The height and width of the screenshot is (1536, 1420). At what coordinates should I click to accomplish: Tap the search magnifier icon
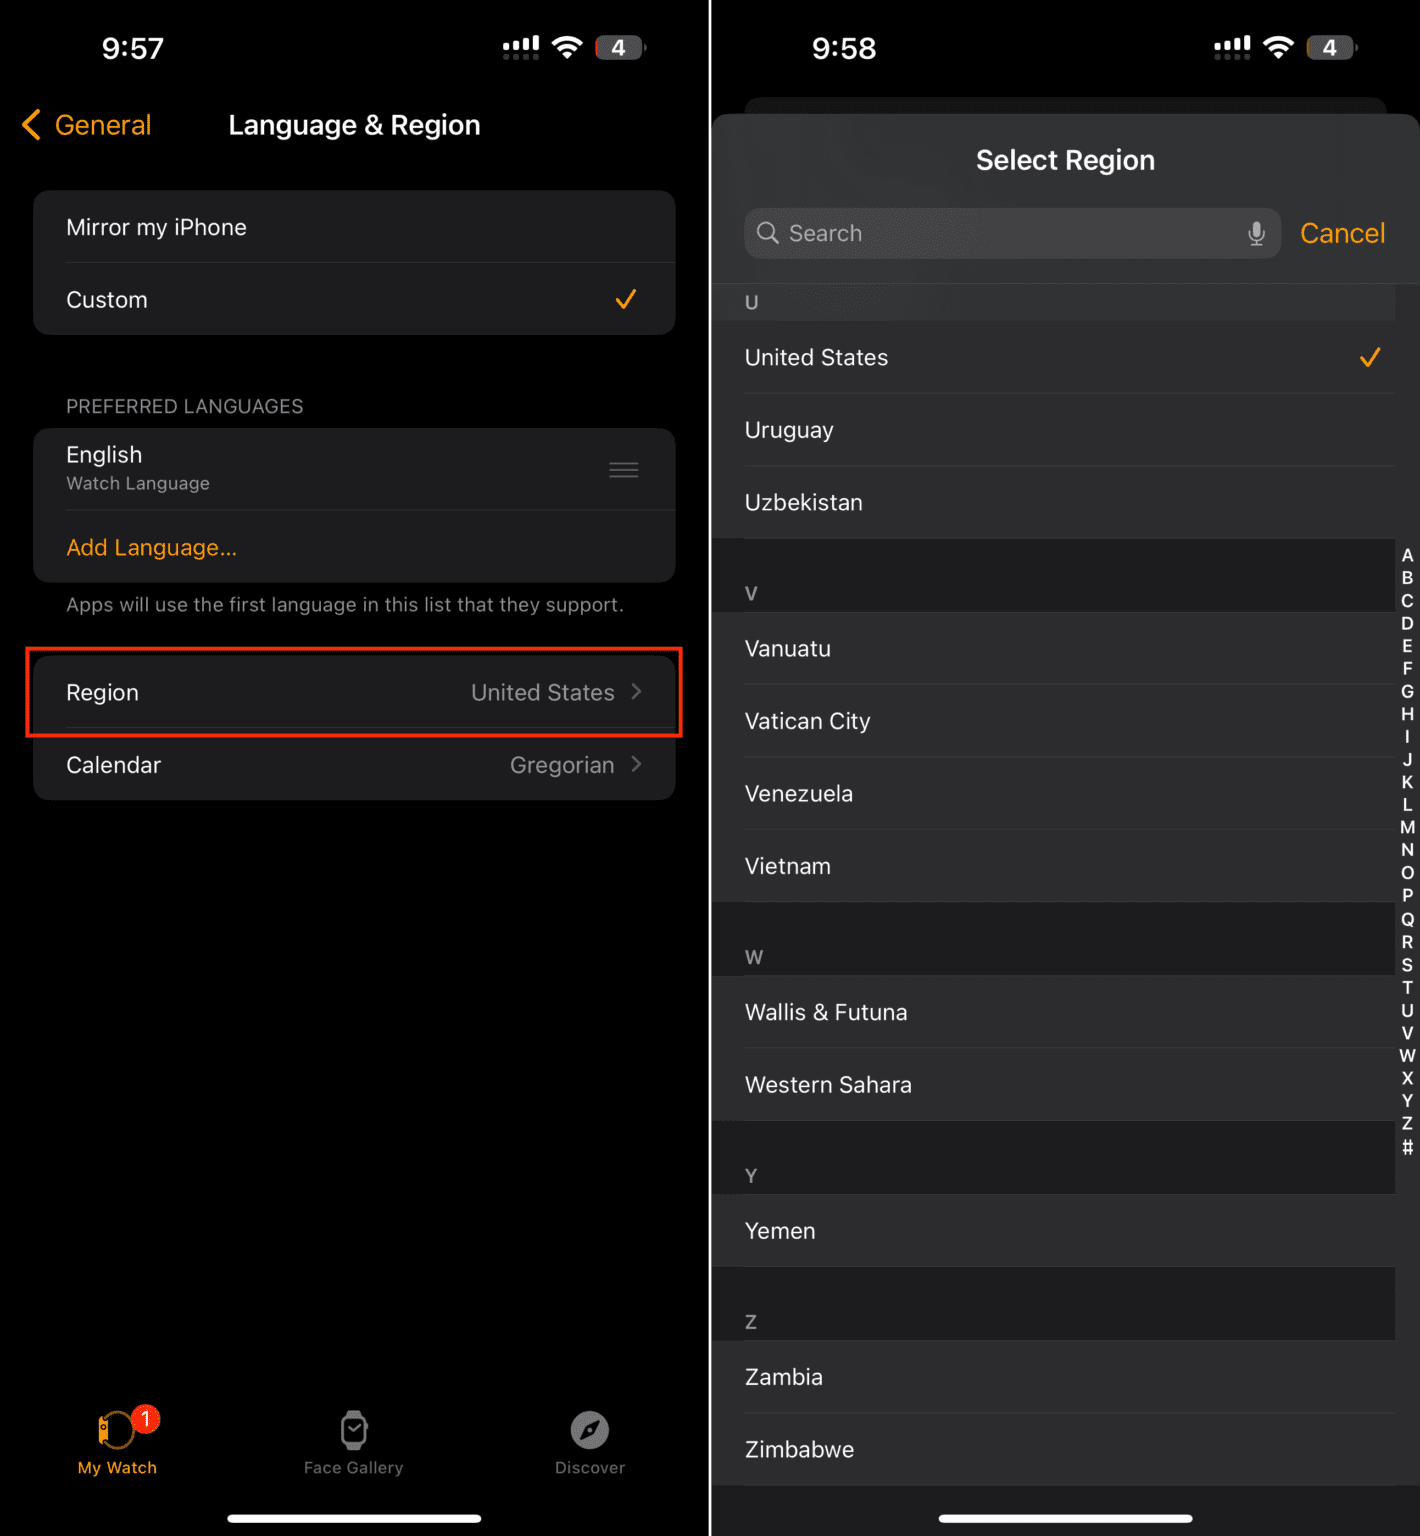pyautogui.click(x=768, y=233)
